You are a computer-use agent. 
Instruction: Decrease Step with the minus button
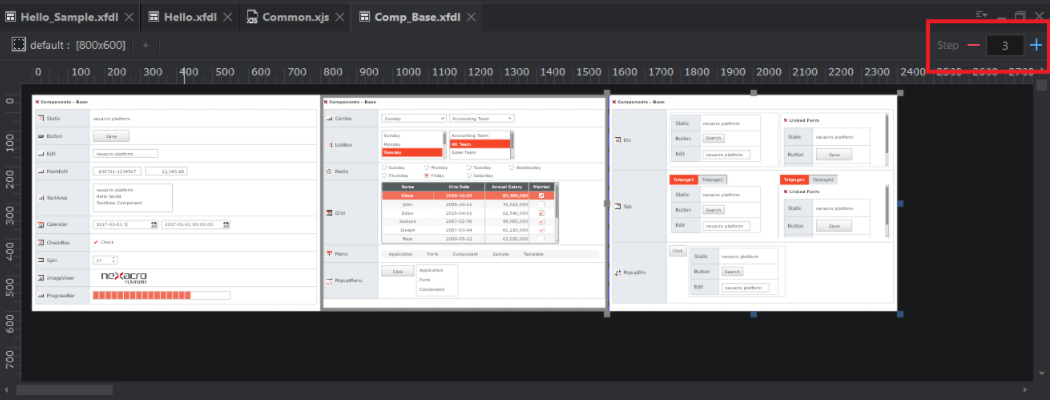pyautogui.click(x=973, y=45)
